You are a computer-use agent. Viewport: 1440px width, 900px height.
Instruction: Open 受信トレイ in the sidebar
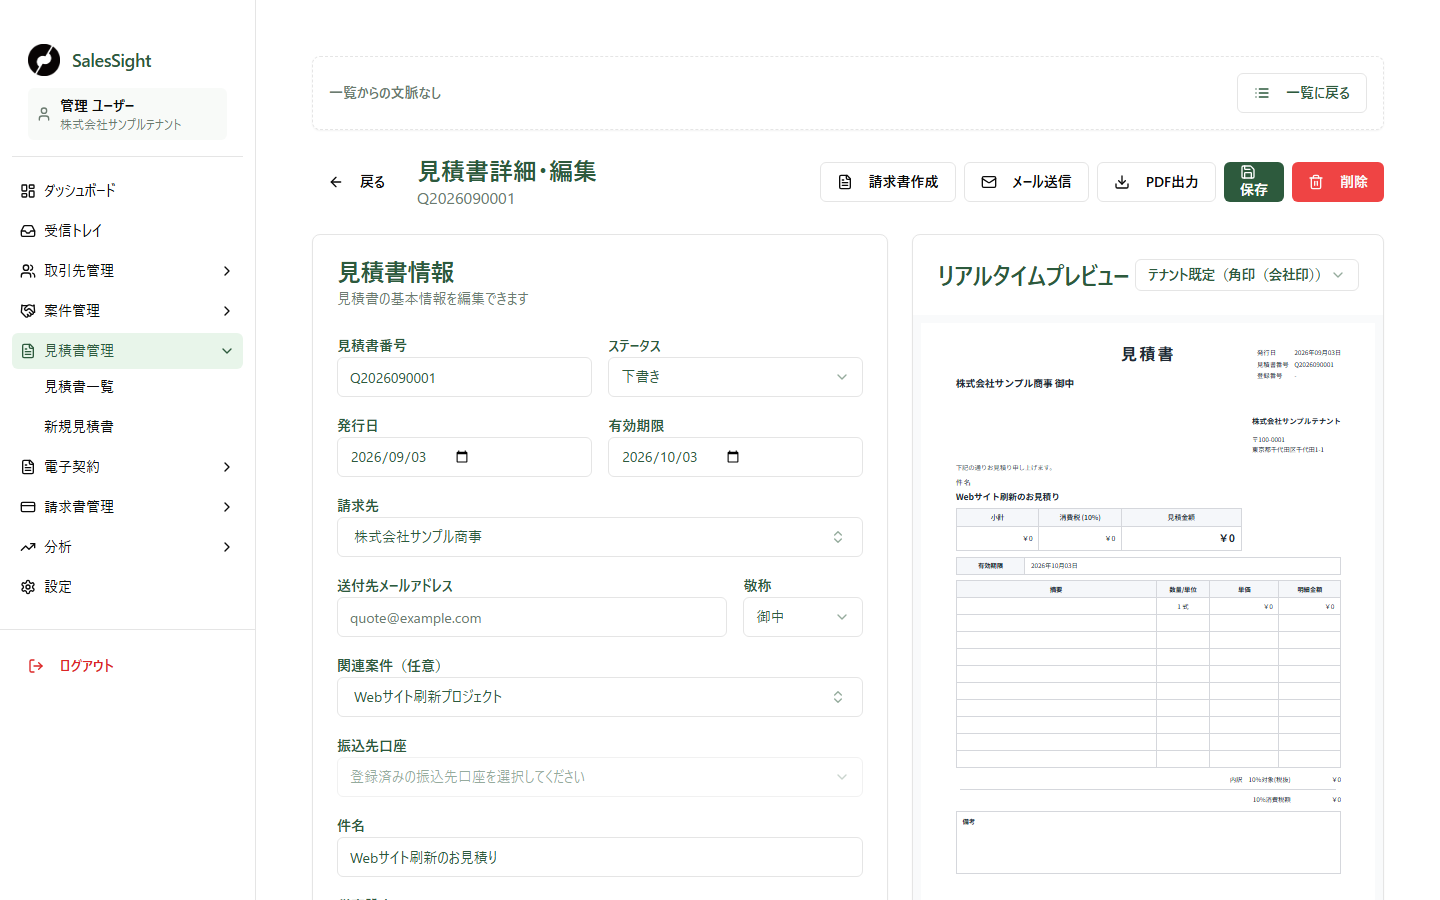pos(127,231)
